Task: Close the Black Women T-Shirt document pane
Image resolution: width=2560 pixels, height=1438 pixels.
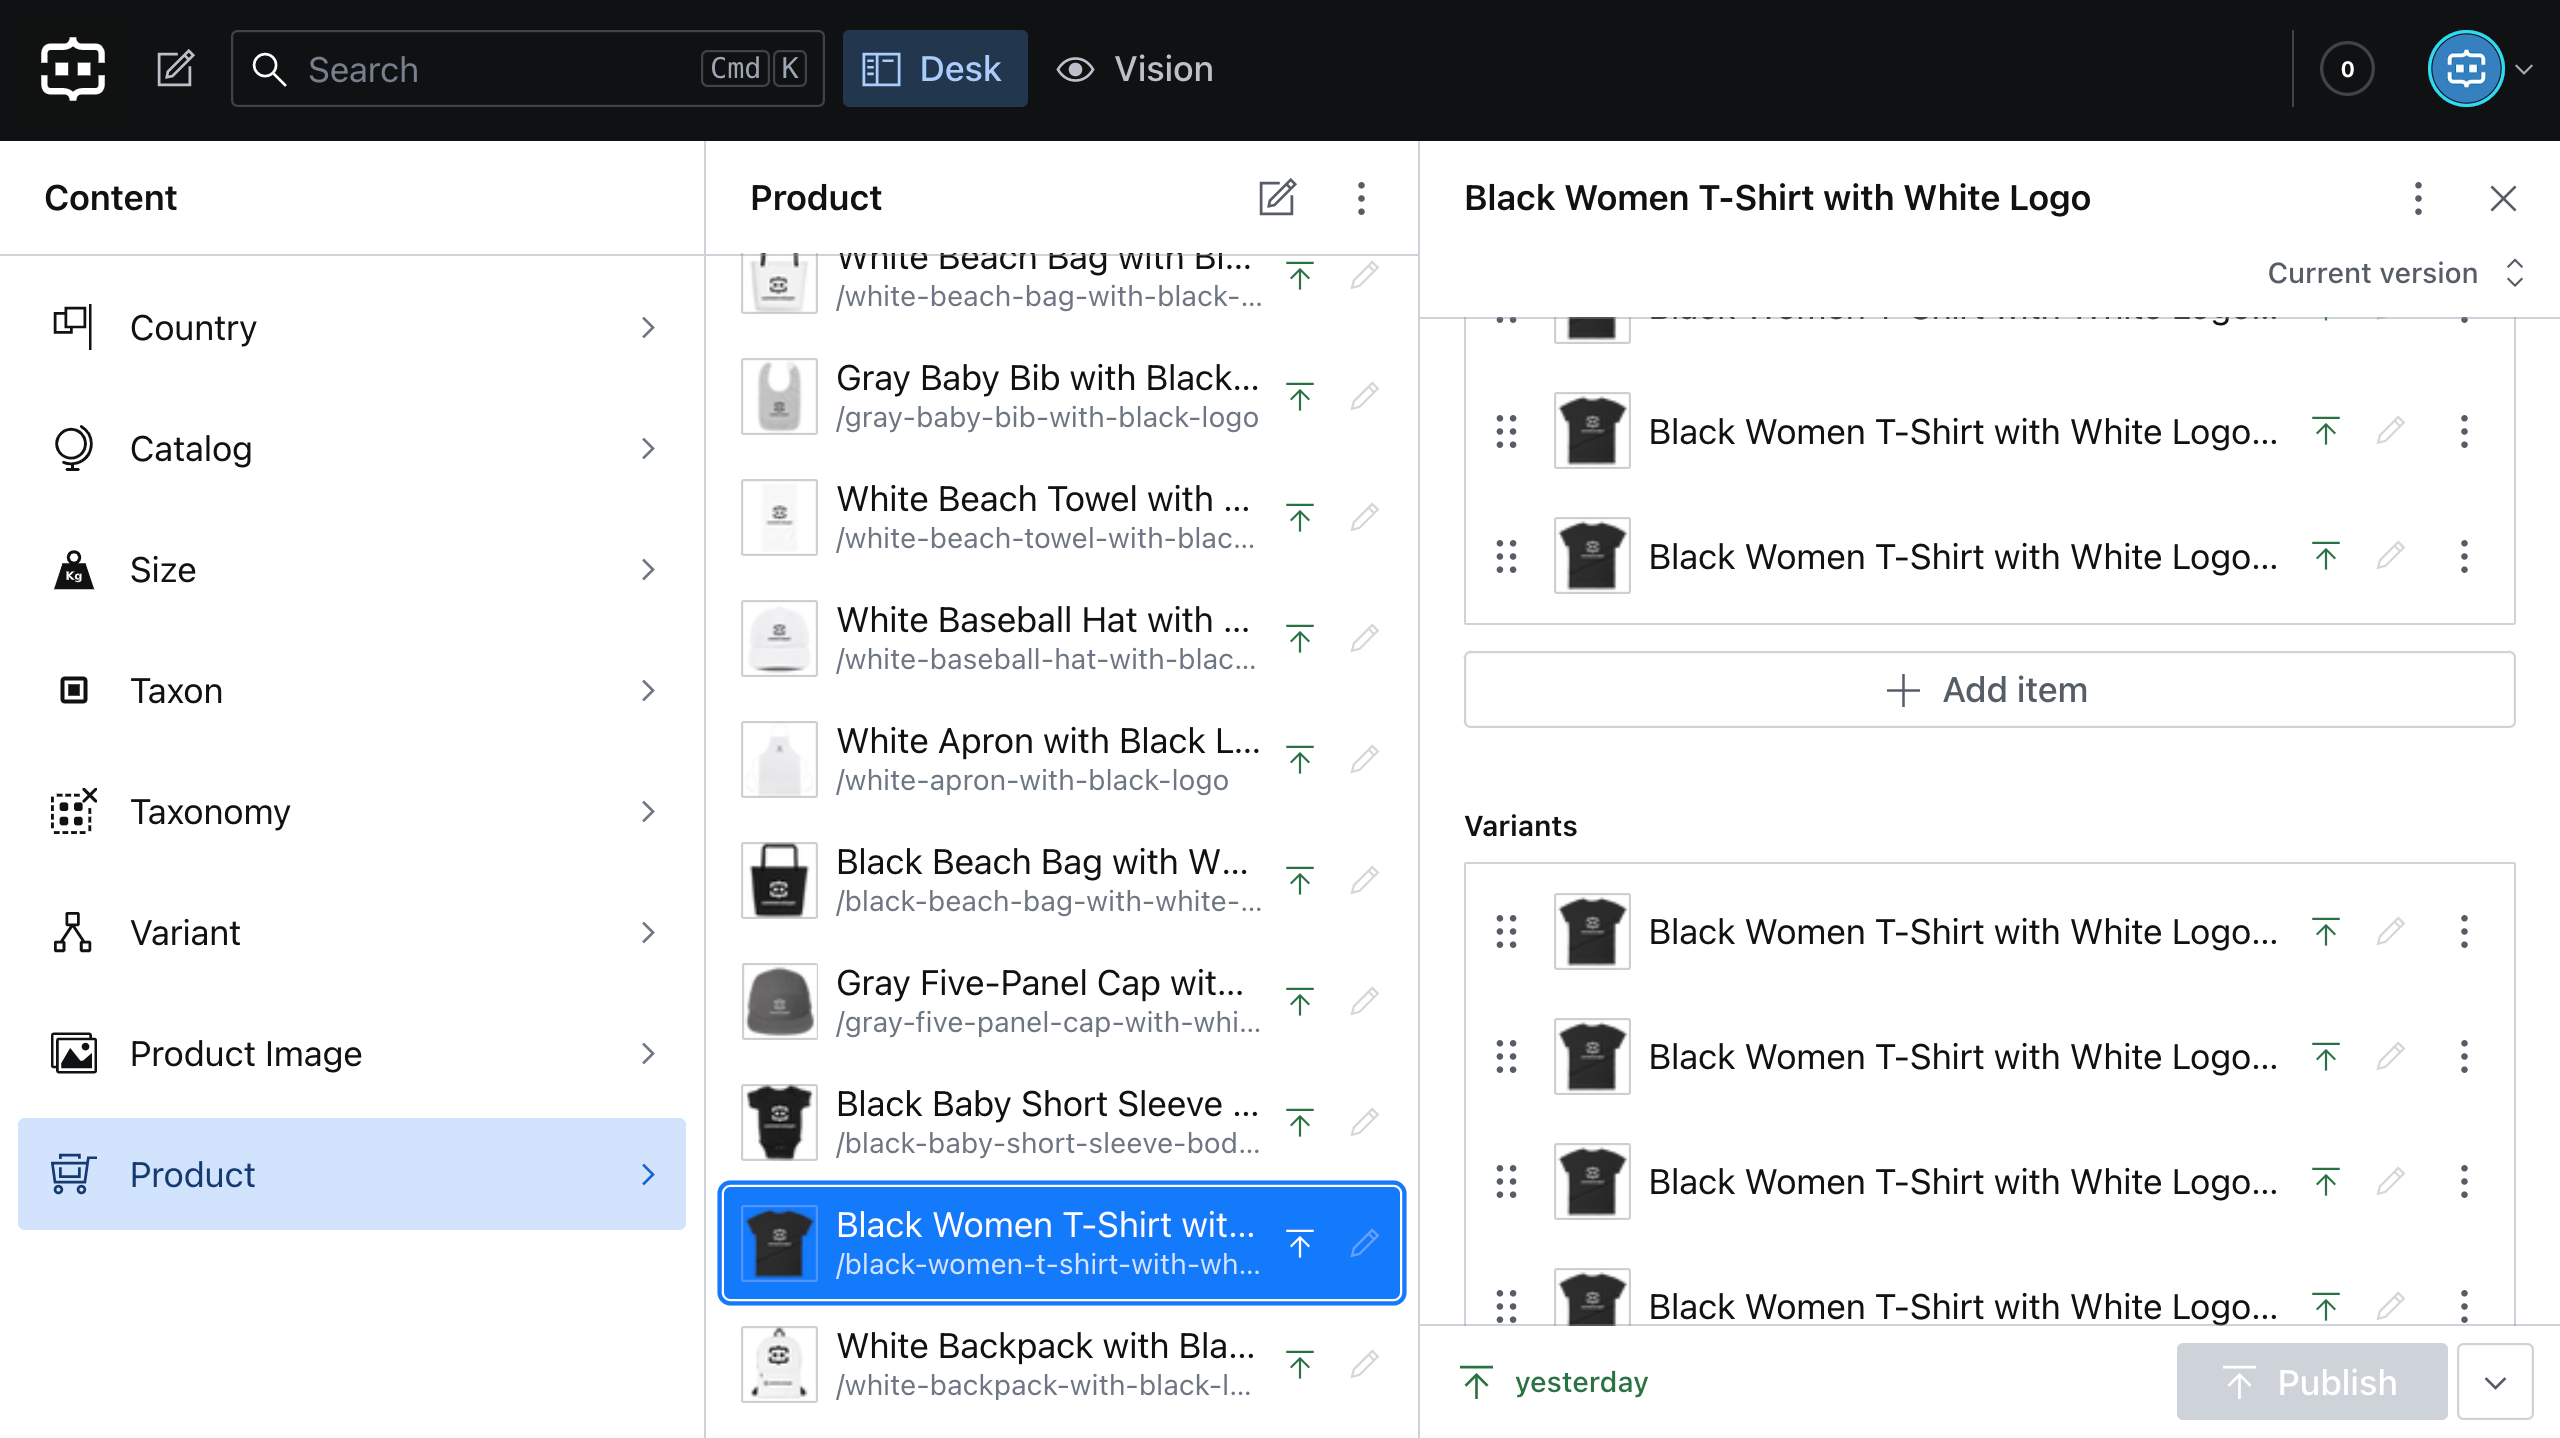Action: click(x=2503, y=198)
